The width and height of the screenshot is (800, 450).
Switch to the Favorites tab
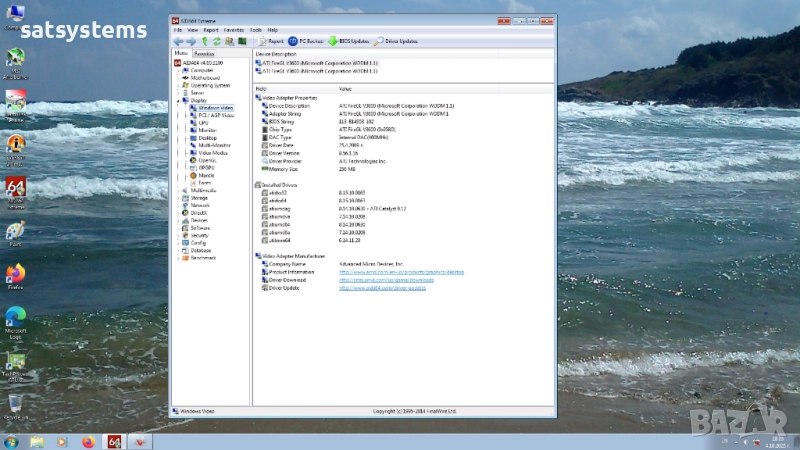click(204, 54)
